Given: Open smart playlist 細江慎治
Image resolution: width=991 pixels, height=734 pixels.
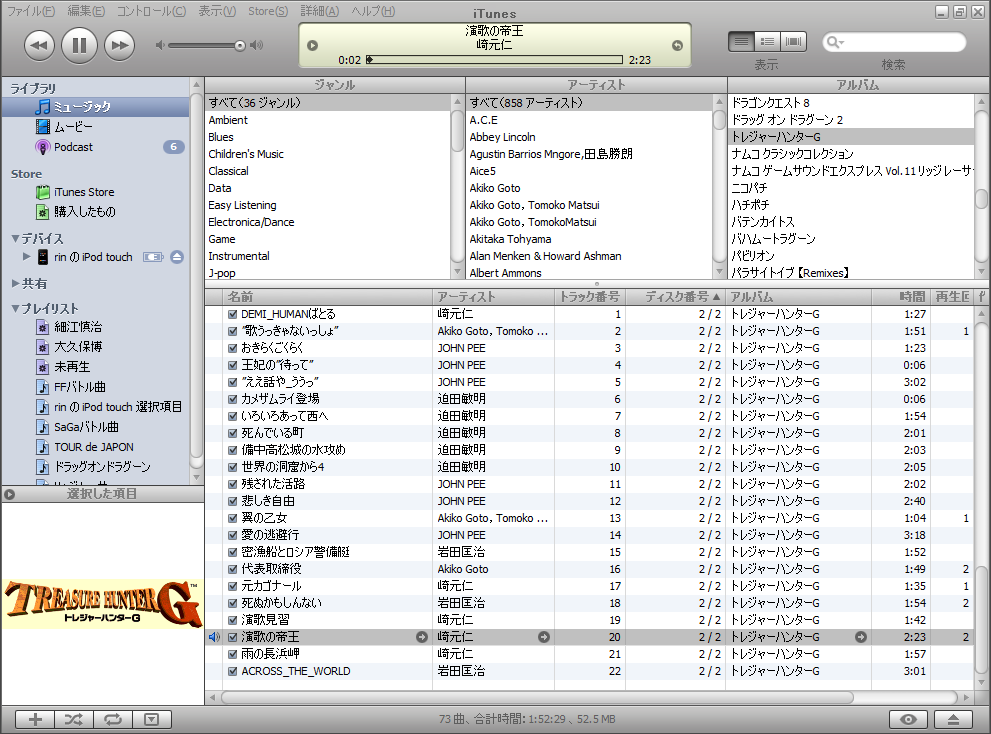Looking at the screenshot, I should click(x=95, y=327).
